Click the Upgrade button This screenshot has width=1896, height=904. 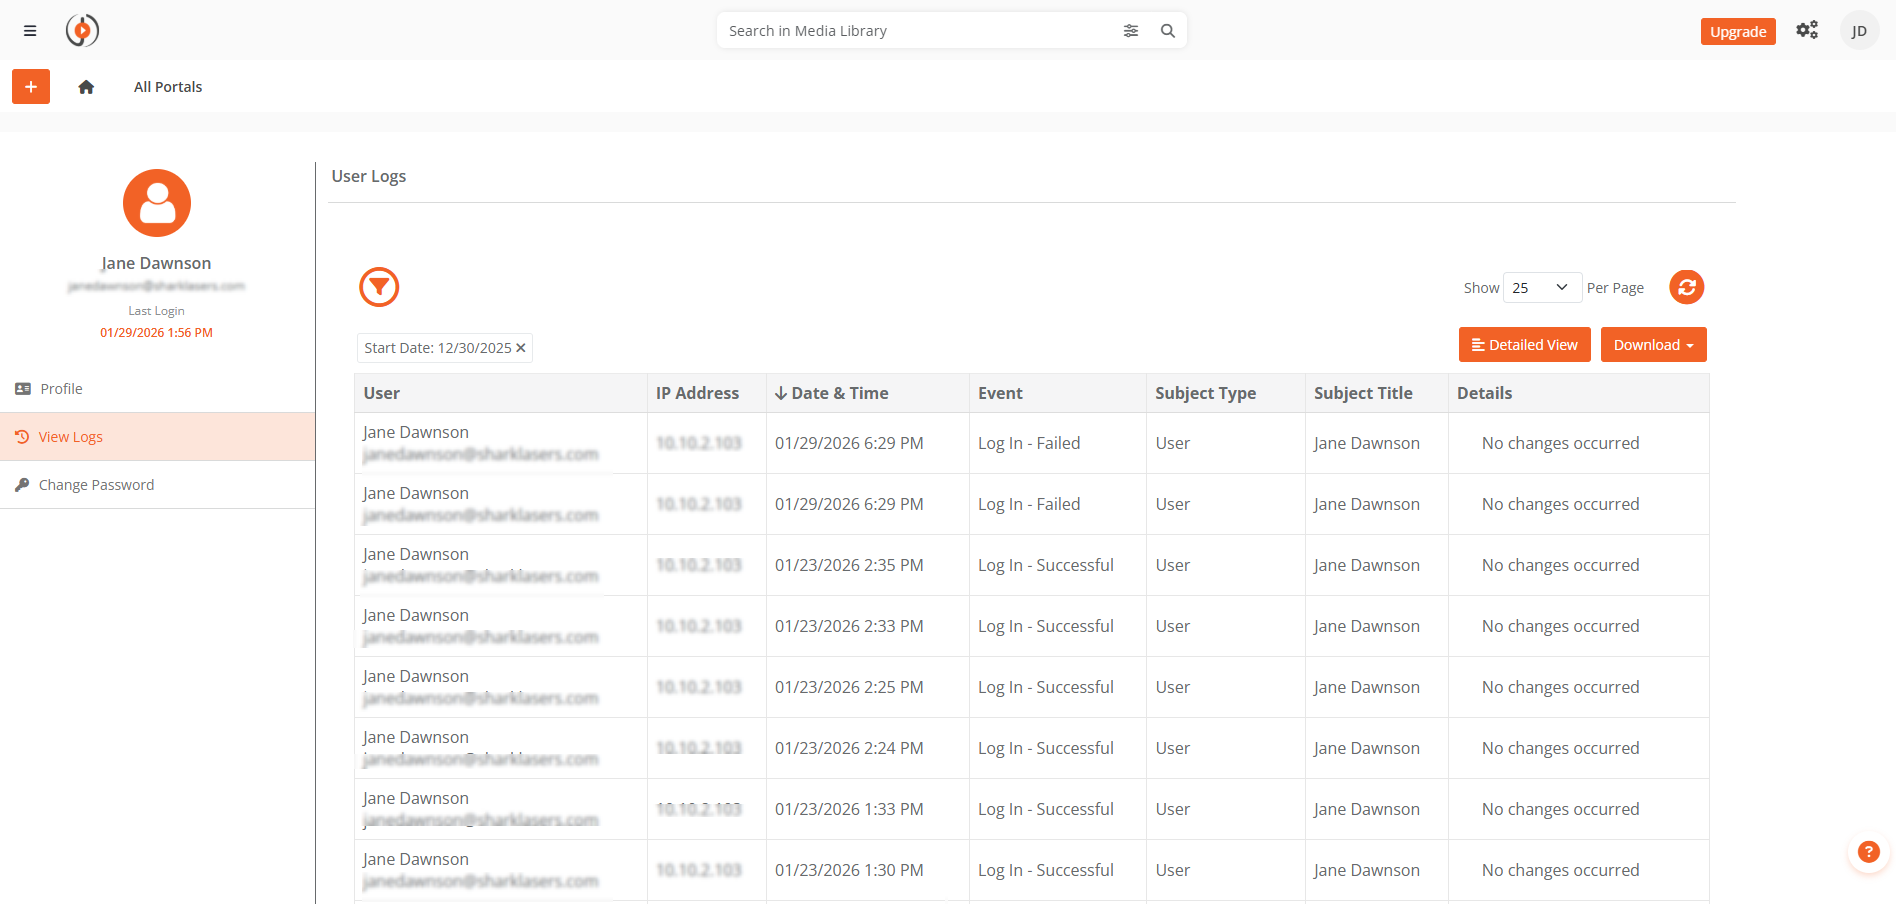[x=1738, y=31]
